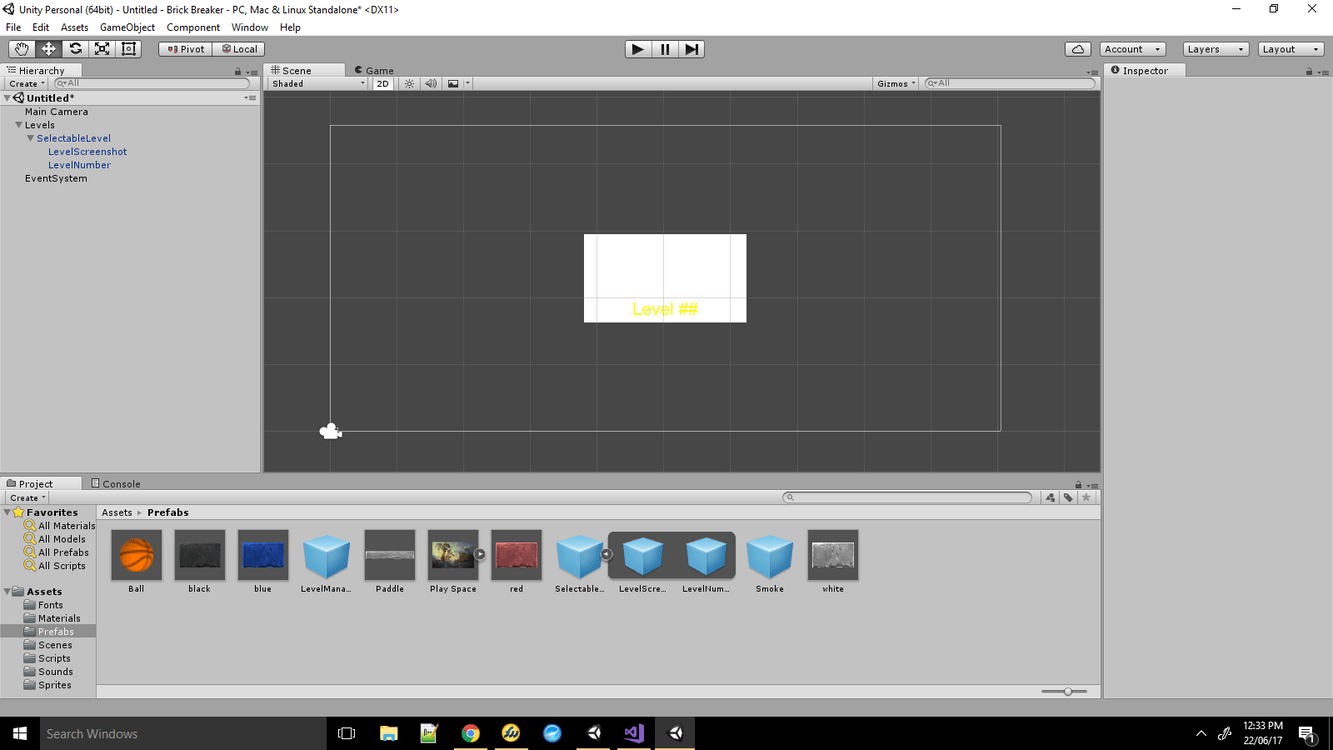
Task: Toggle scene lighting preview
Action: point(409,83)
